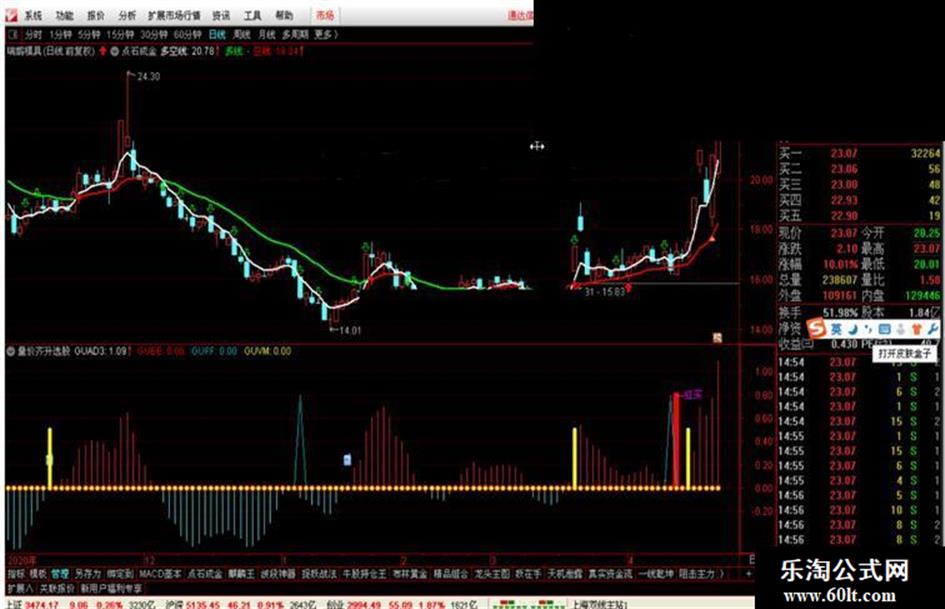The image size is (945, 609).
Task: Select the 点石成金 indicator template
Action: (205, 574)
